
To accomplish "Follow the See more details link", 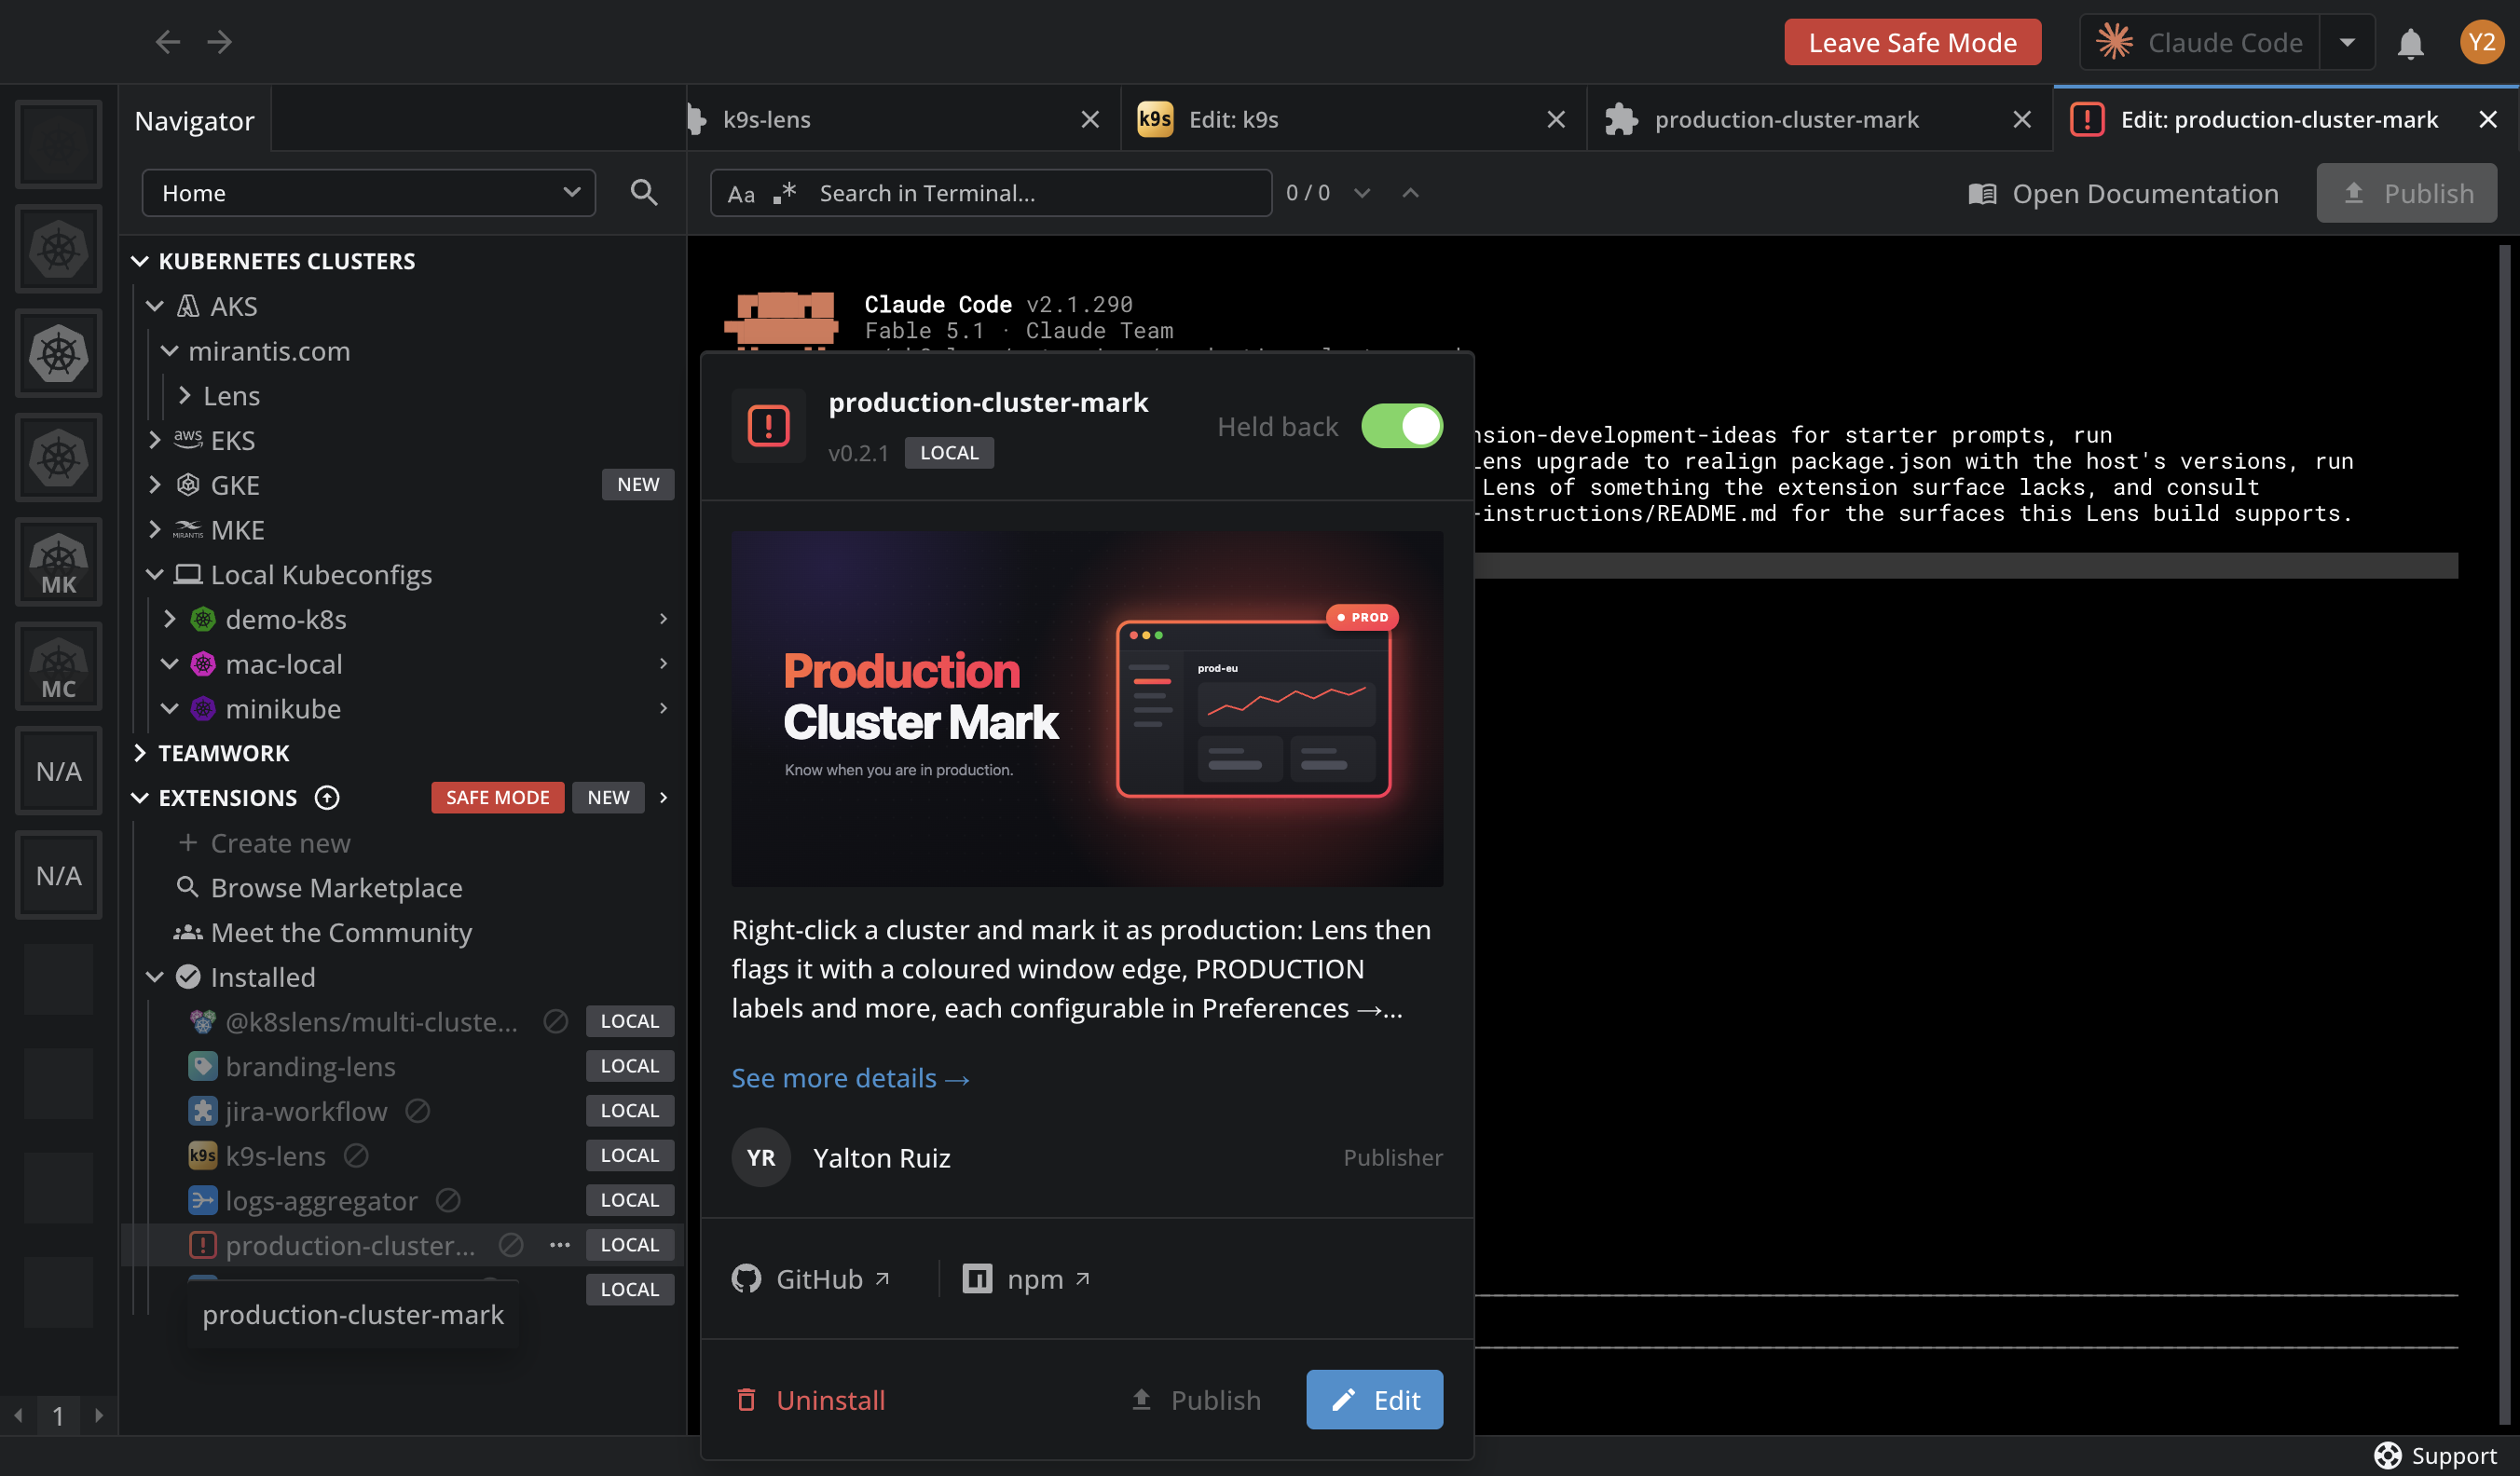I will [851, 1078].
